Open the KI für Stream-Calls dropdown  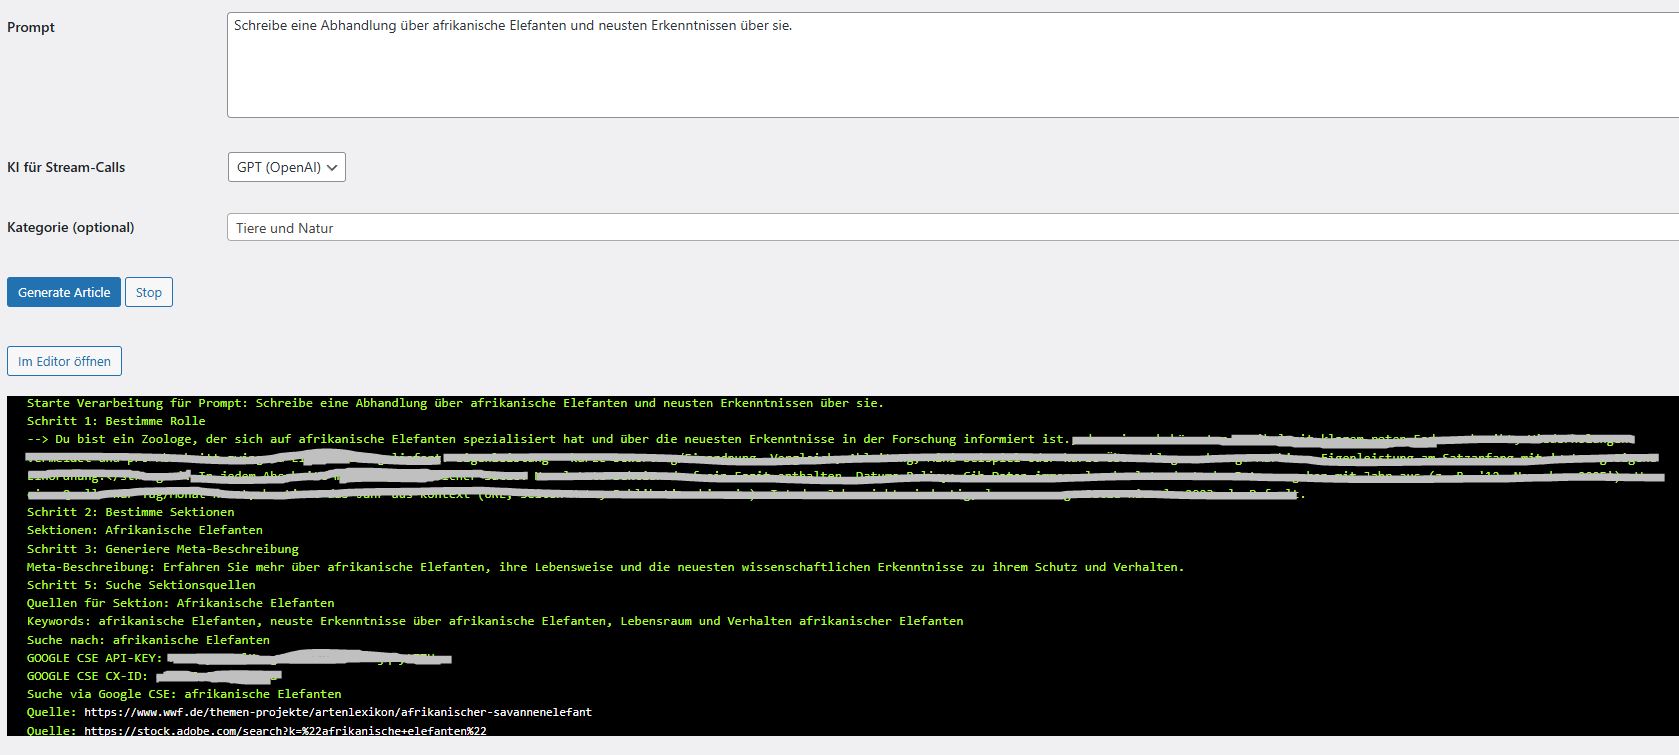coord(286,167)
